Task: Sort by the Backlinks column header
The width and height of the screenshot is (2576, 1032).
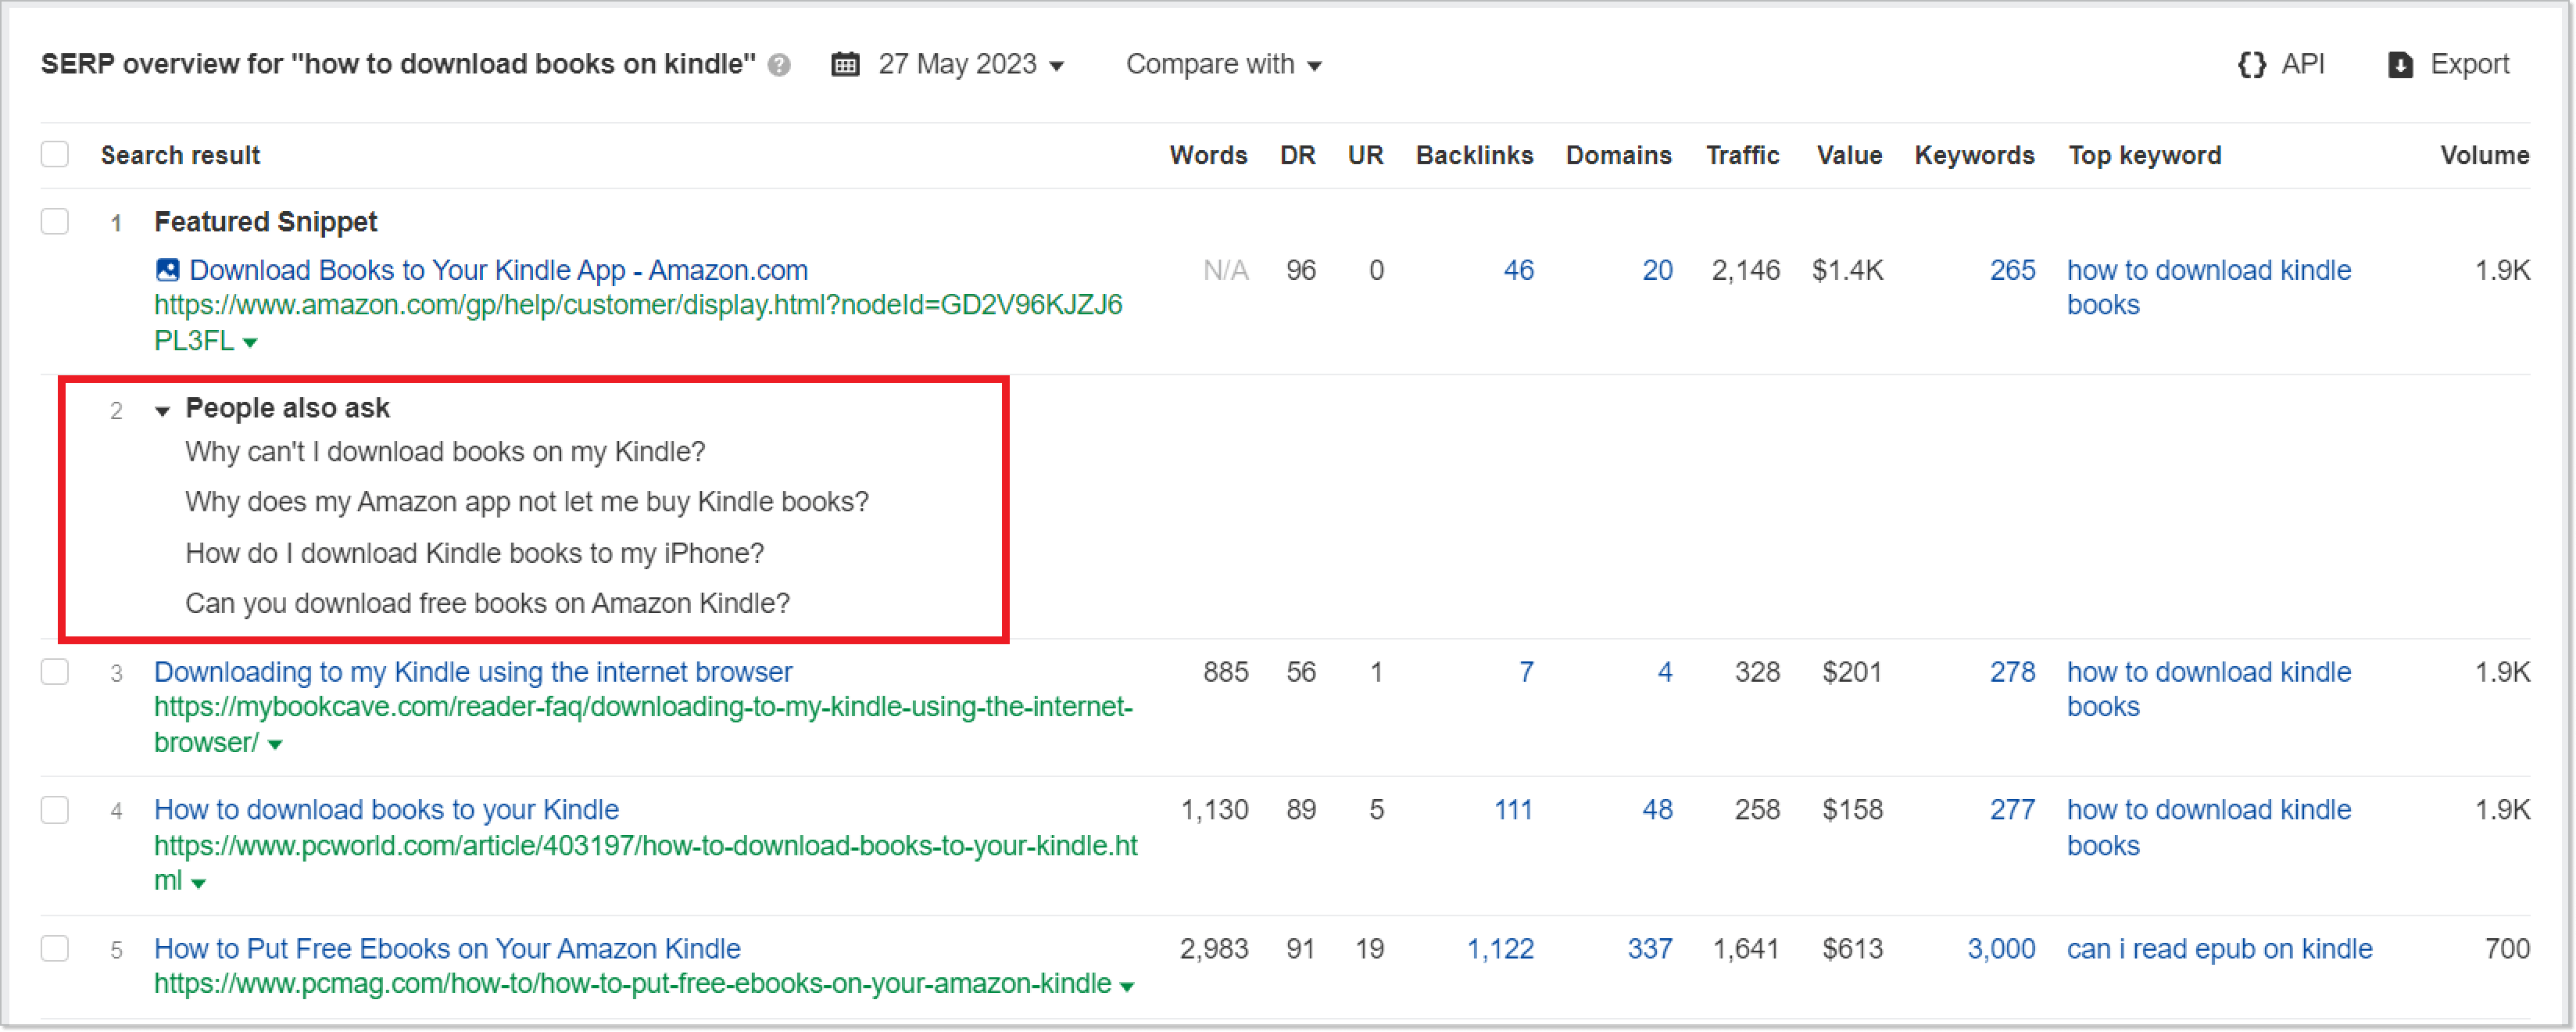Action: [x=1474, y=155]
